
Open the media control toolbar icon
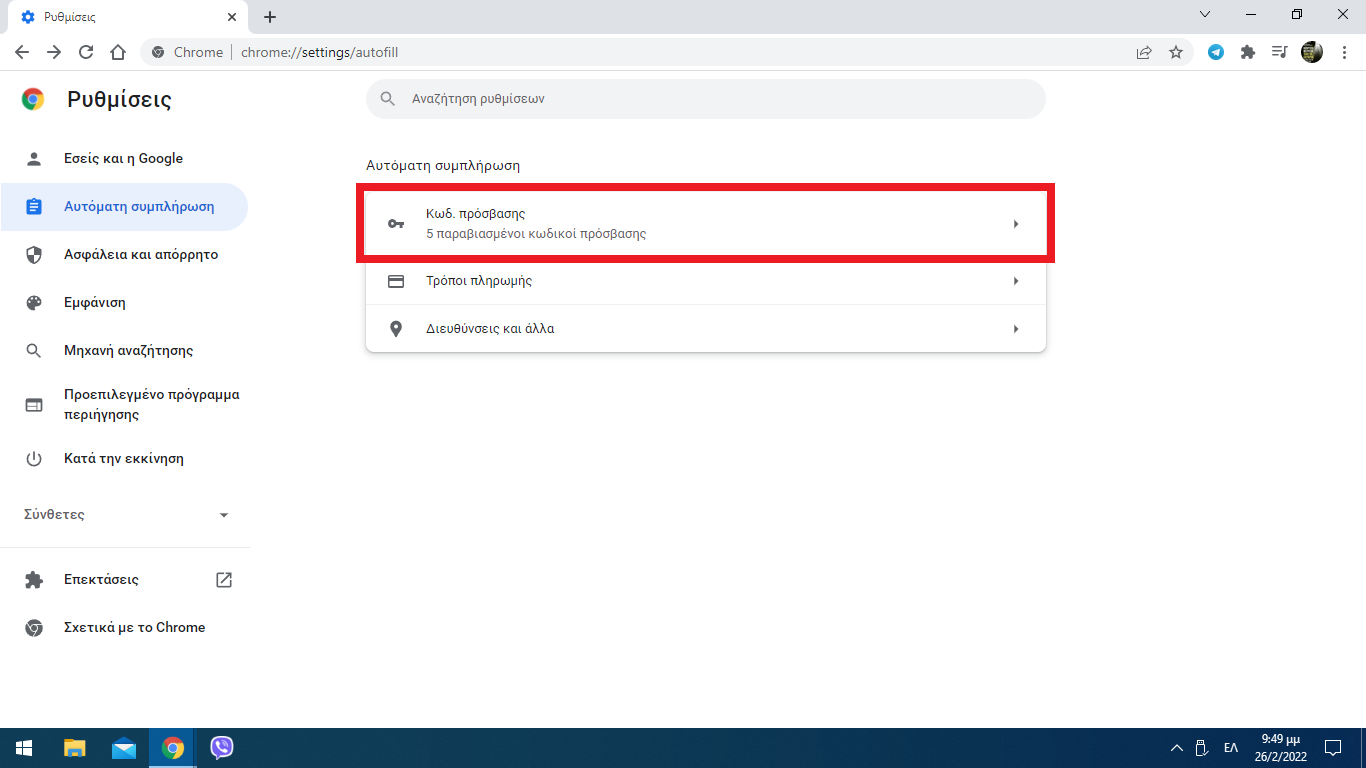click(x=1280, y=52)
